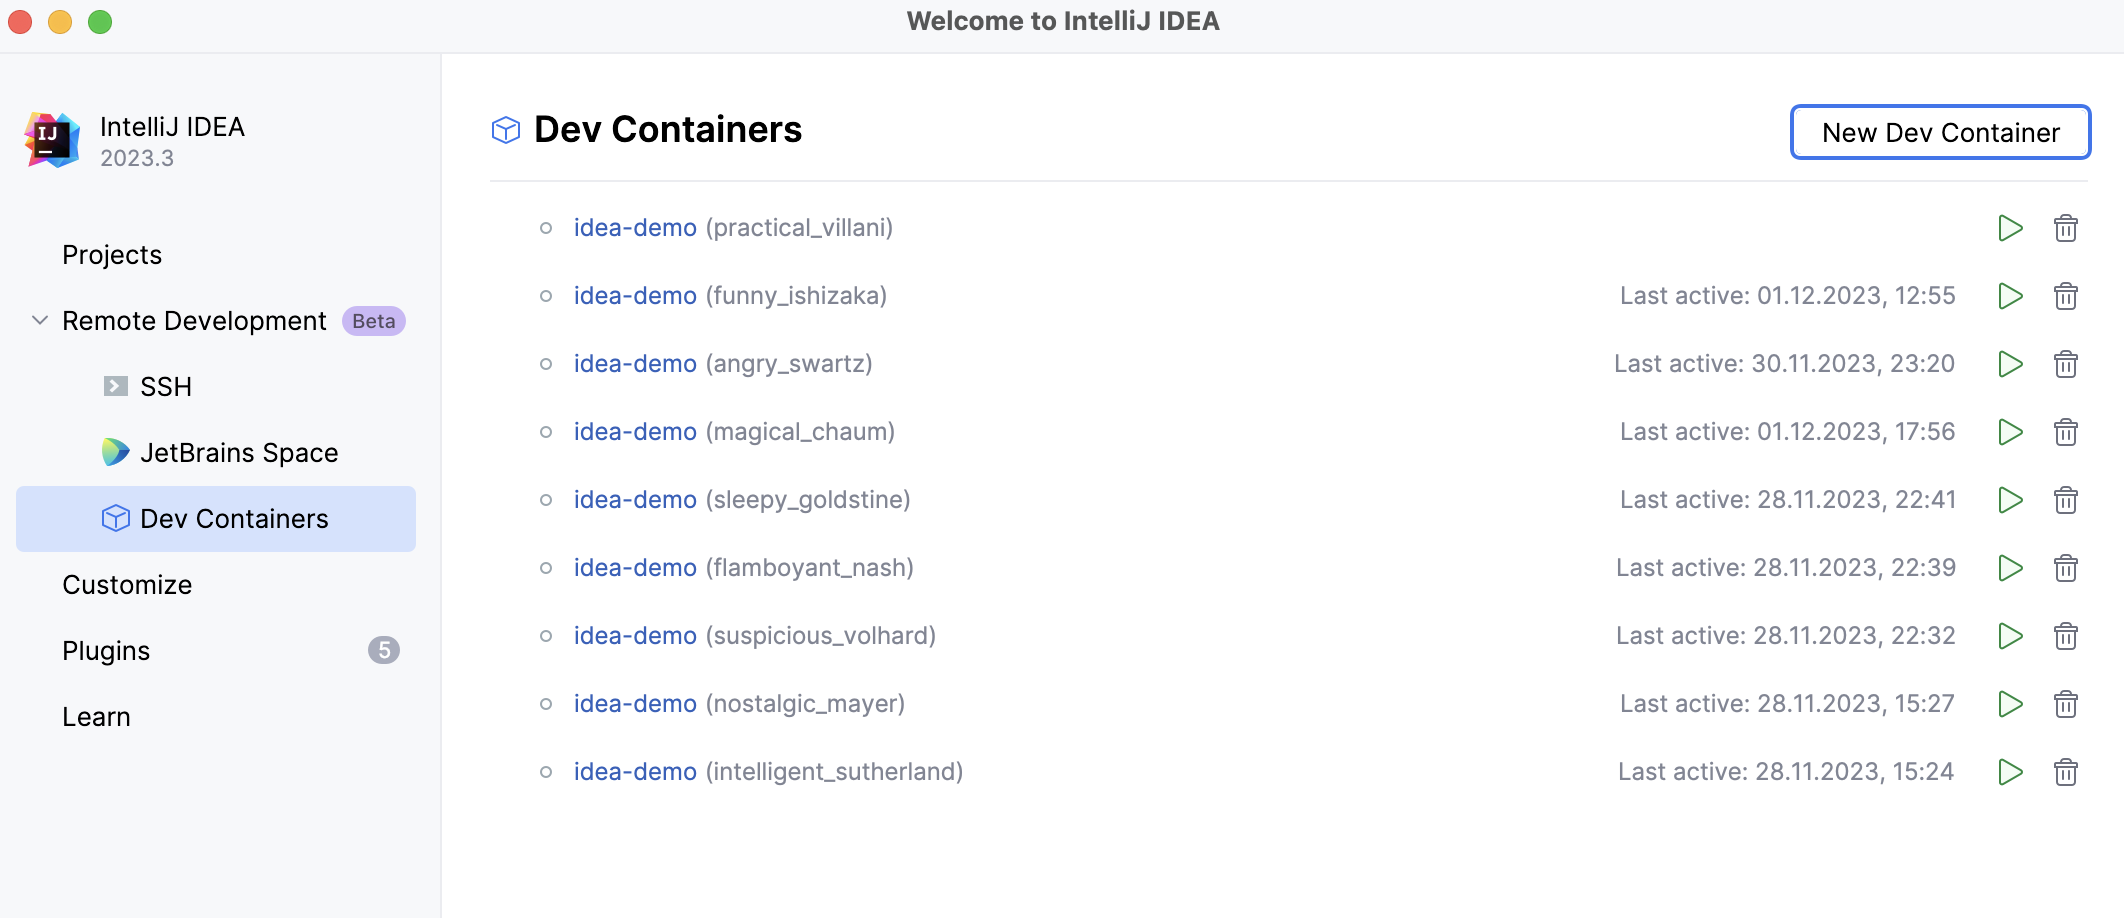Click status circle of practical_villani row
2124x918 pixels.
546,228
